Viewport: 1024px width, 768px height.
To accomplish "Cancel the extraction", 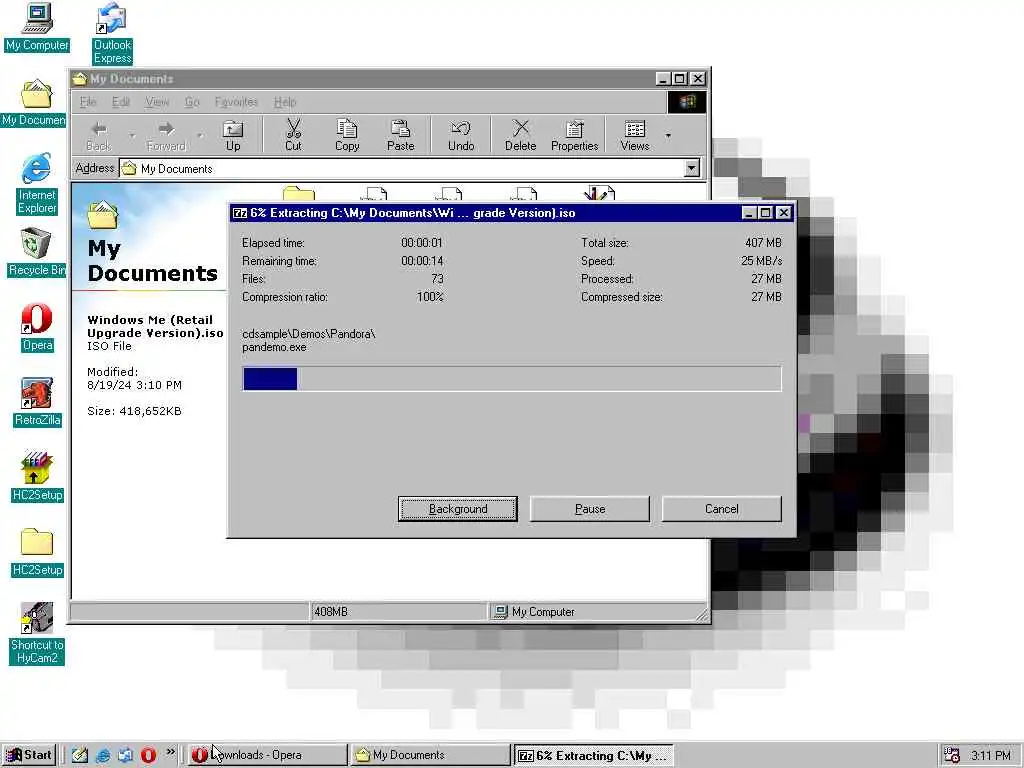I will (722, 509).
